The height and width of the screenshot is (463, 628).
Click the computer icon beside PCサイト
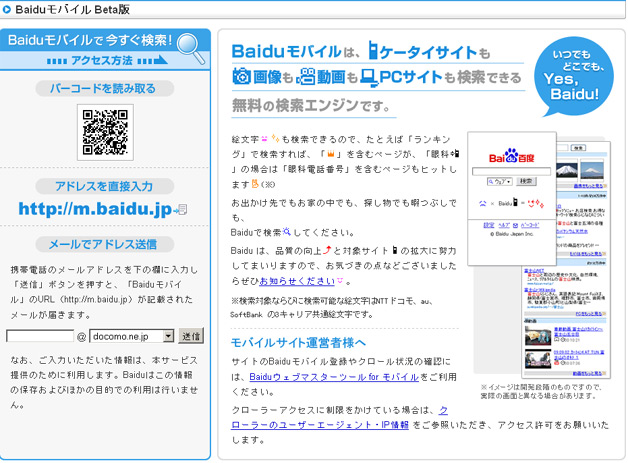(x=368, y=76)
